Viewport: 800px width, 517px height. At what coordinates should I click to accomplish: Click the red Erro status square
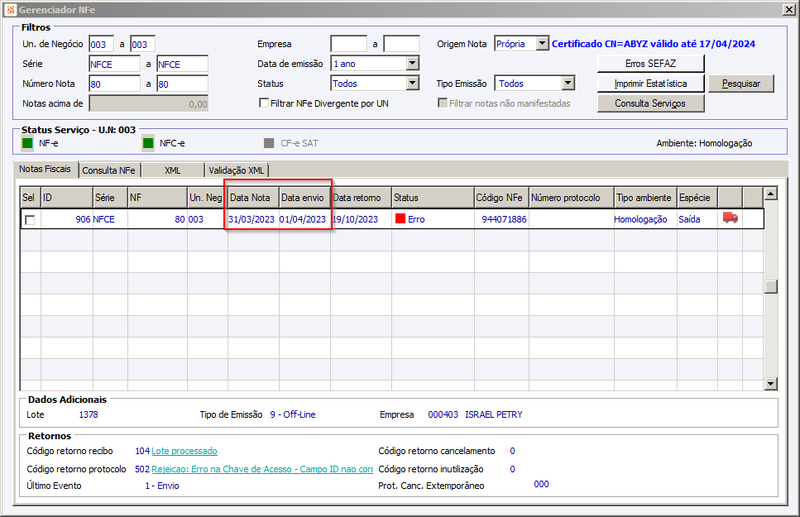tap(400, 218)
